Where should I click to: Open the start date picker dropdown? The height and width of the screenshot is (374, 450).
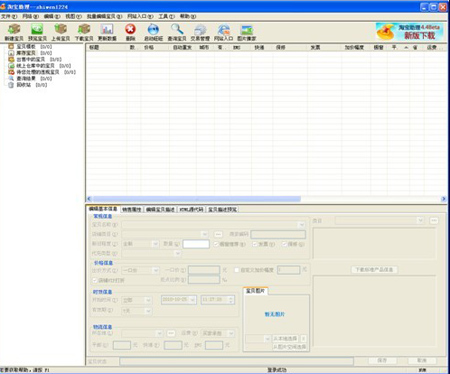(x=192, y=300)
